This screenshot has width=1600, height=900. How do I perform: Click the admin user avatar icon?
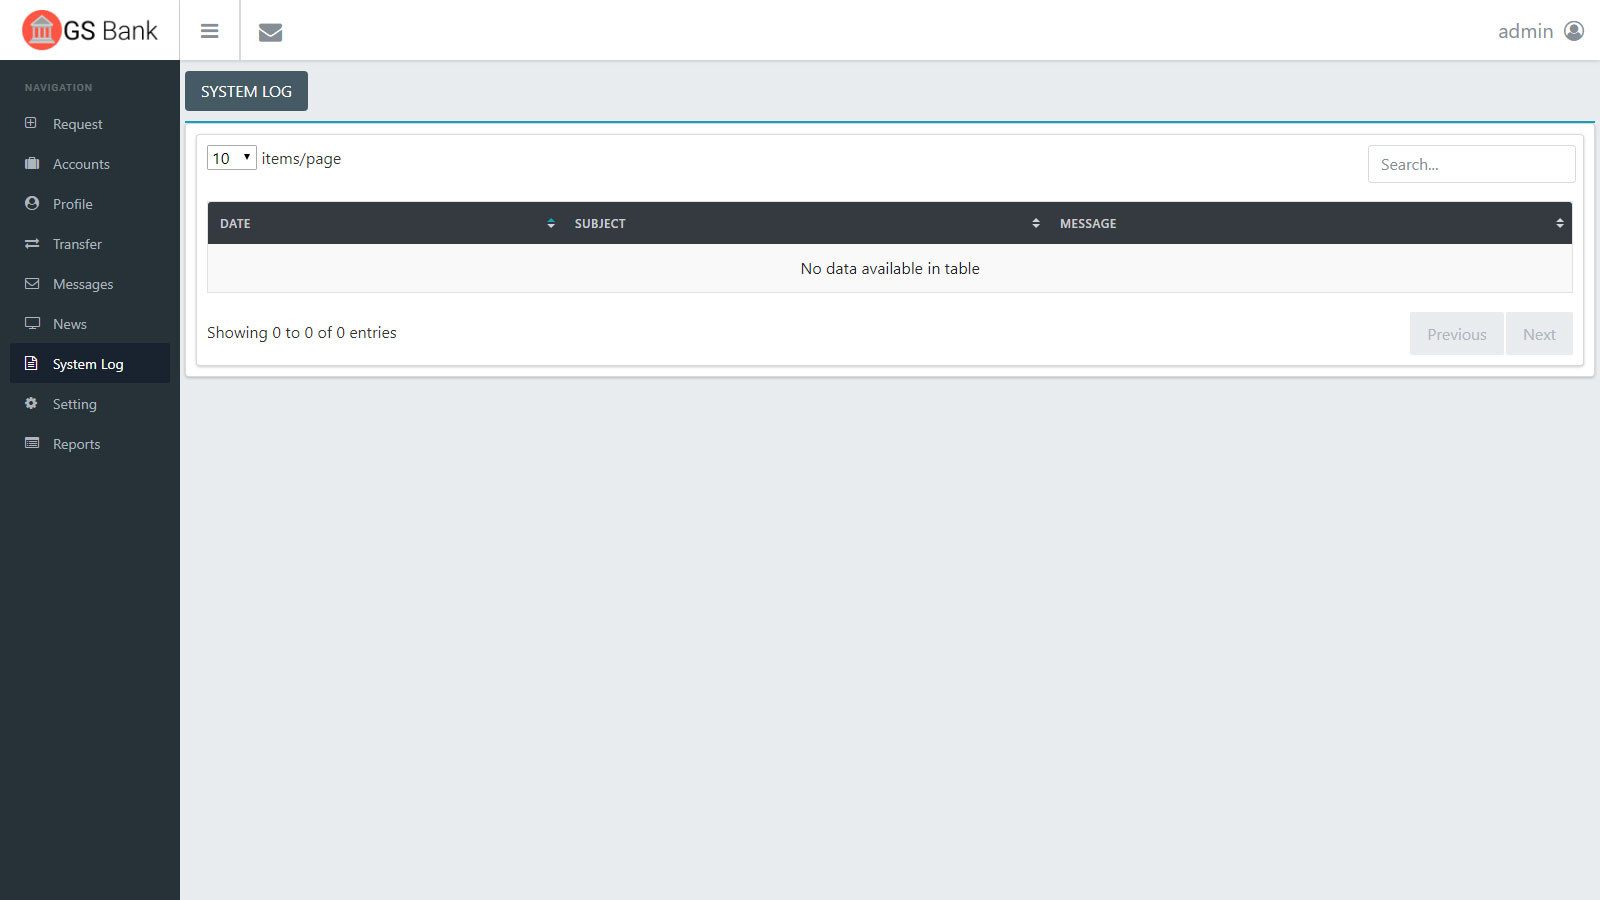(1574, 31)
